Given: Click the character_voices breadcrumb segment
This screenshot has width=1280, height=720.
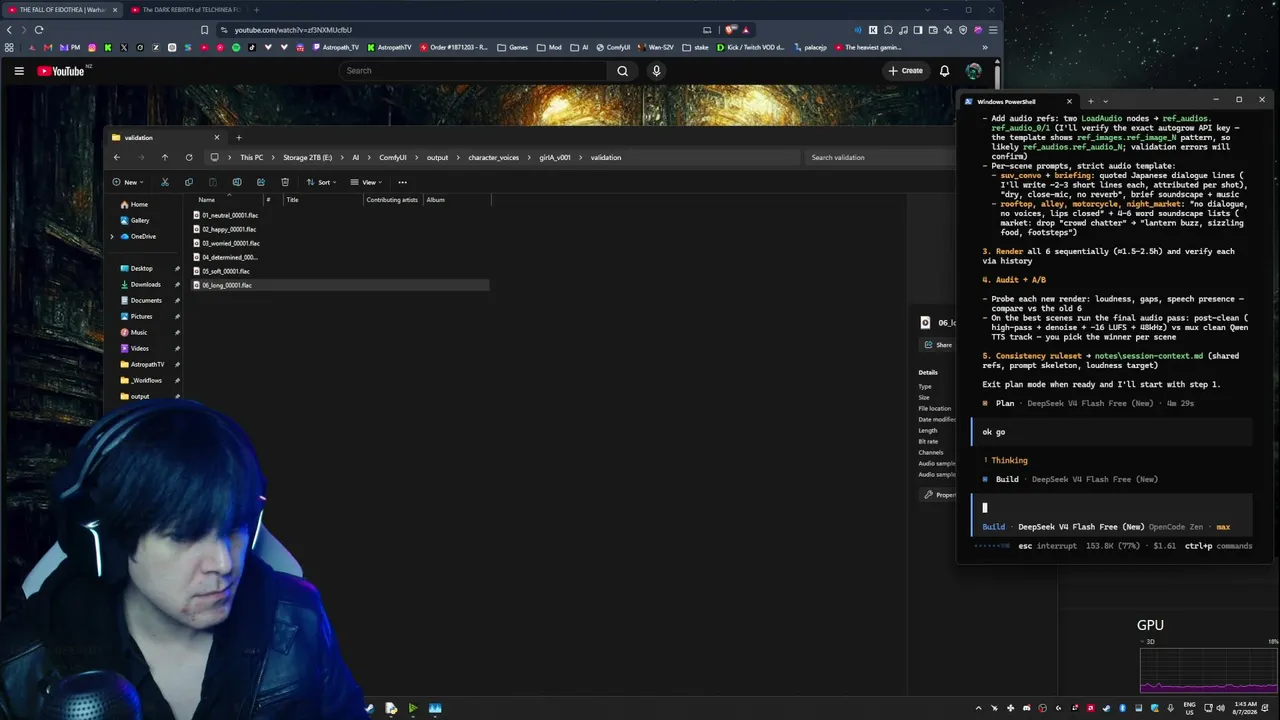Looking at the screenshot, I should tap(494, 157).
